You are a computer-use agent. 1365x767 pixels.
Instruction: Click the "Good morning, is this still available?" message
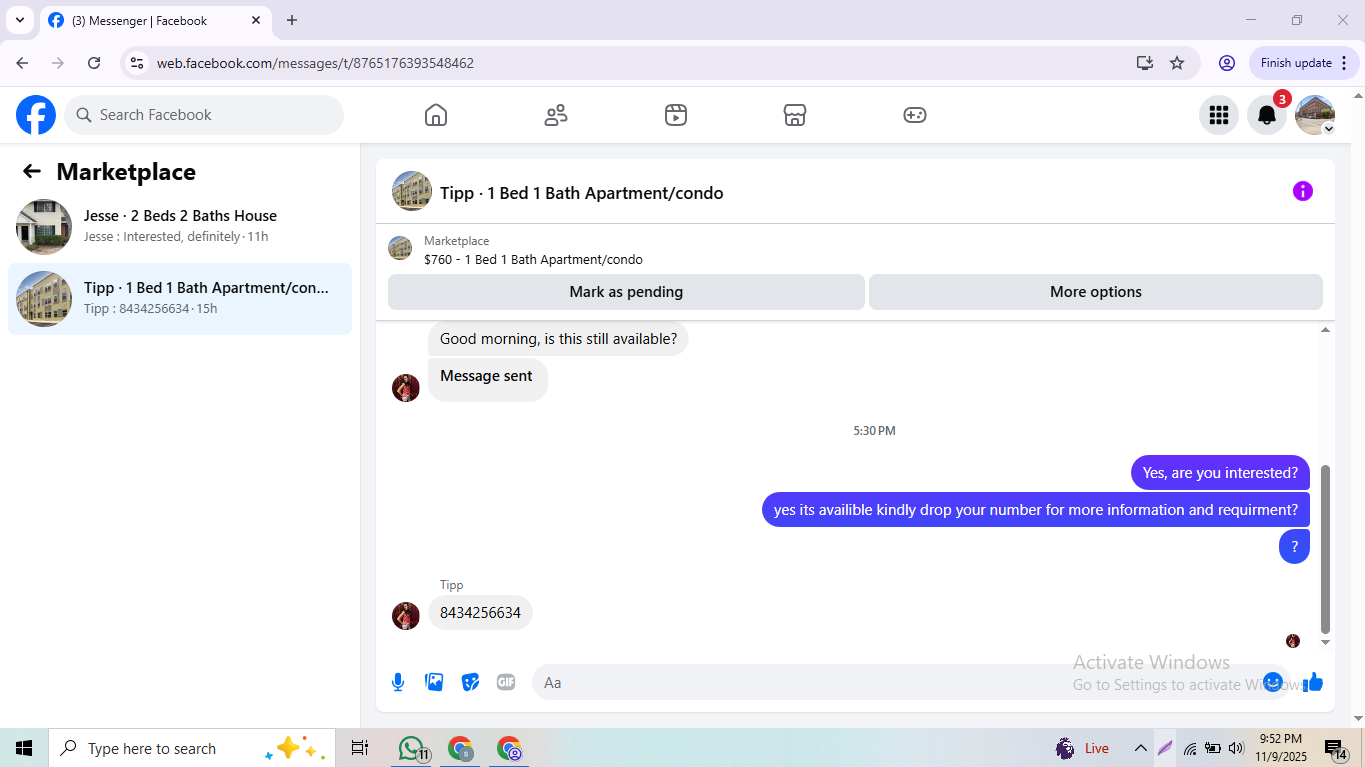tap(558, 339)
